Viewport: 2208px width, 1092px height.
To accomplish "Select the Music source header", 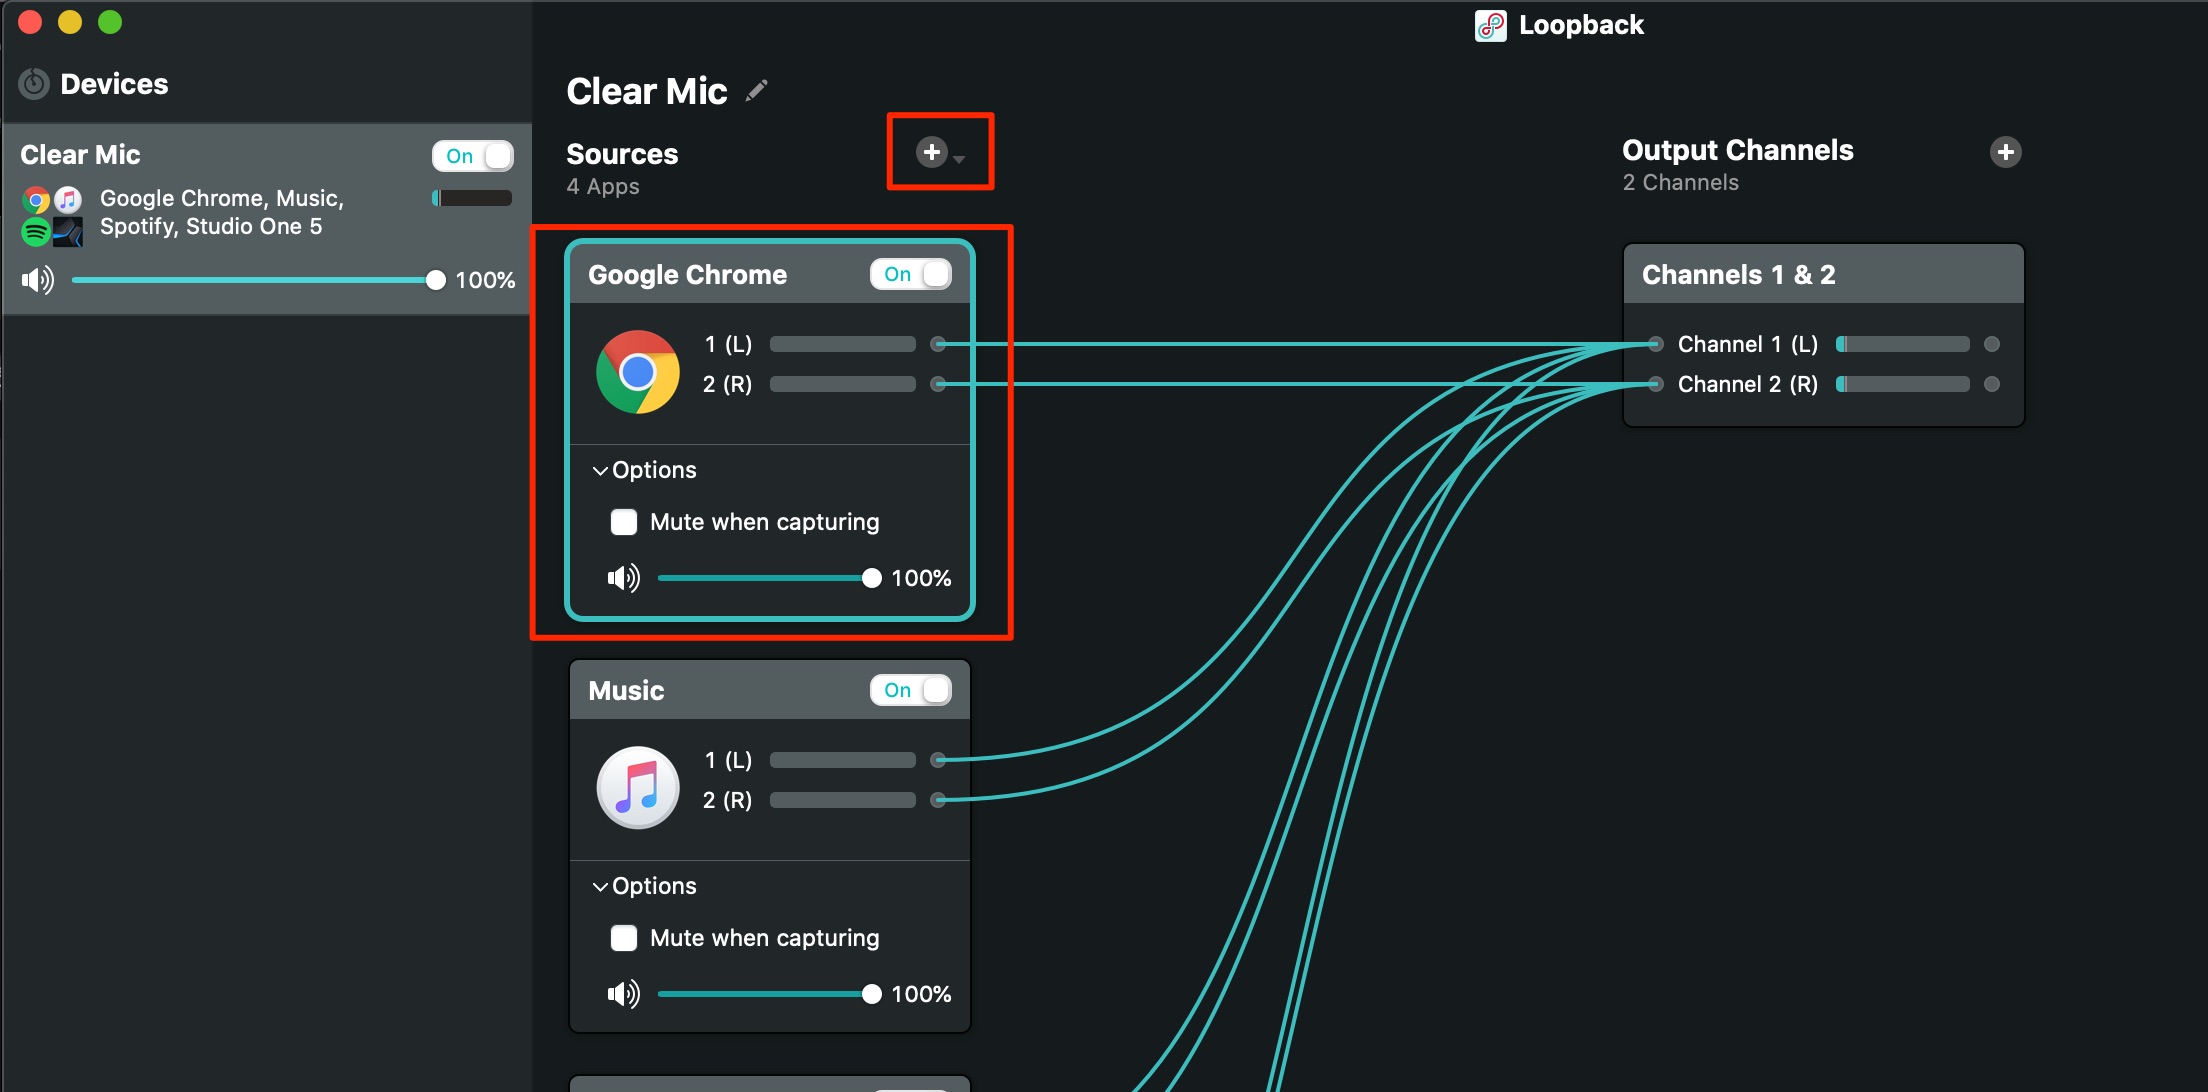I will click(x=770, y=690).
